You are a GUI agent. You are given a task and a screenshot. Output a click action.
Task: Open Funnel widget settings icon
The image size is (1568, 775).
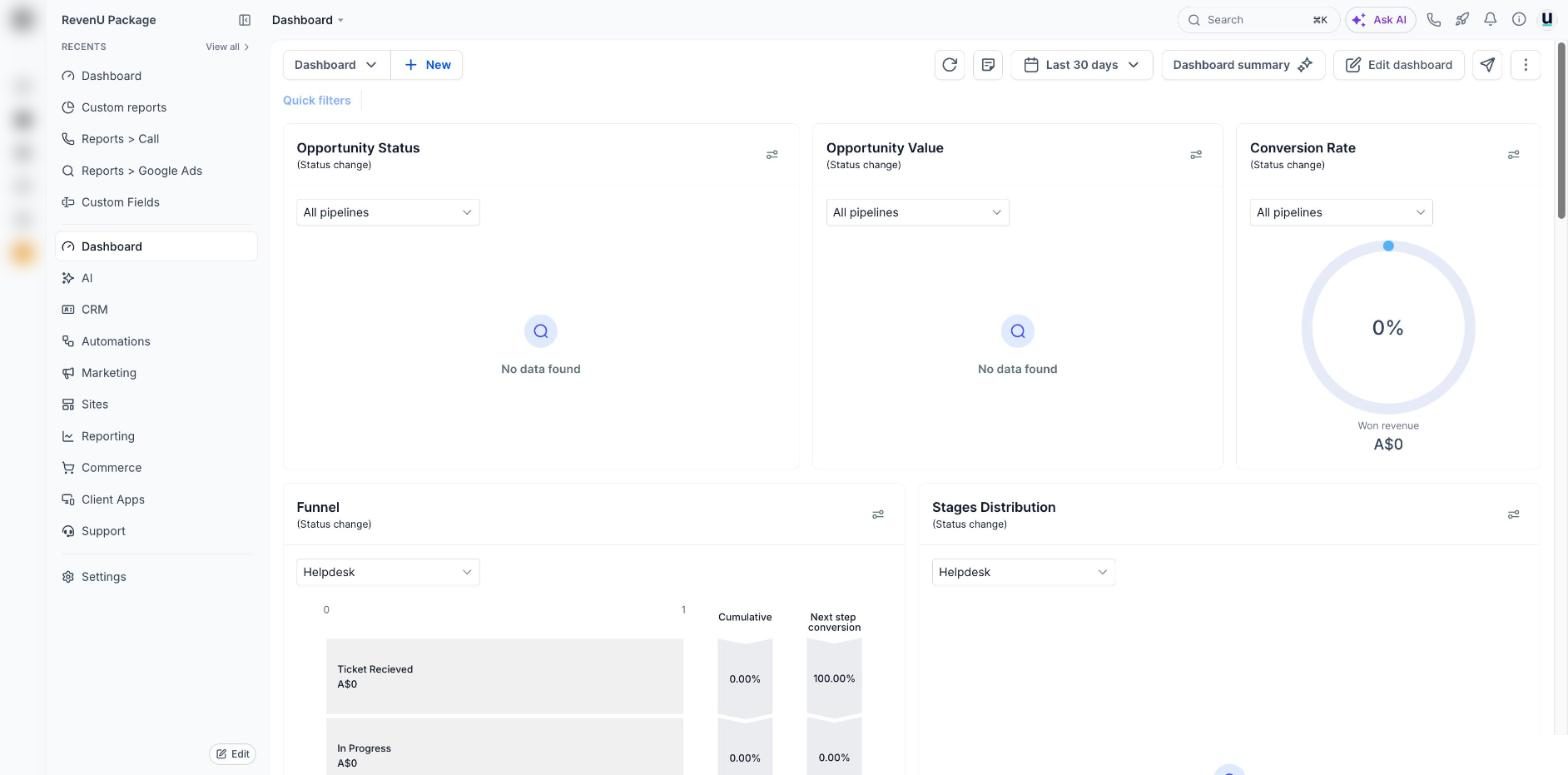click(x=878, y=515)
